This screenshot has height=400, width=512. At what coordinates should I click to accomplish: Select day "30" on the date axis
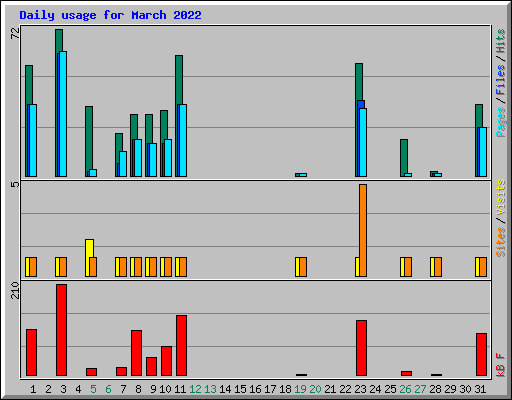pos(465,389)
